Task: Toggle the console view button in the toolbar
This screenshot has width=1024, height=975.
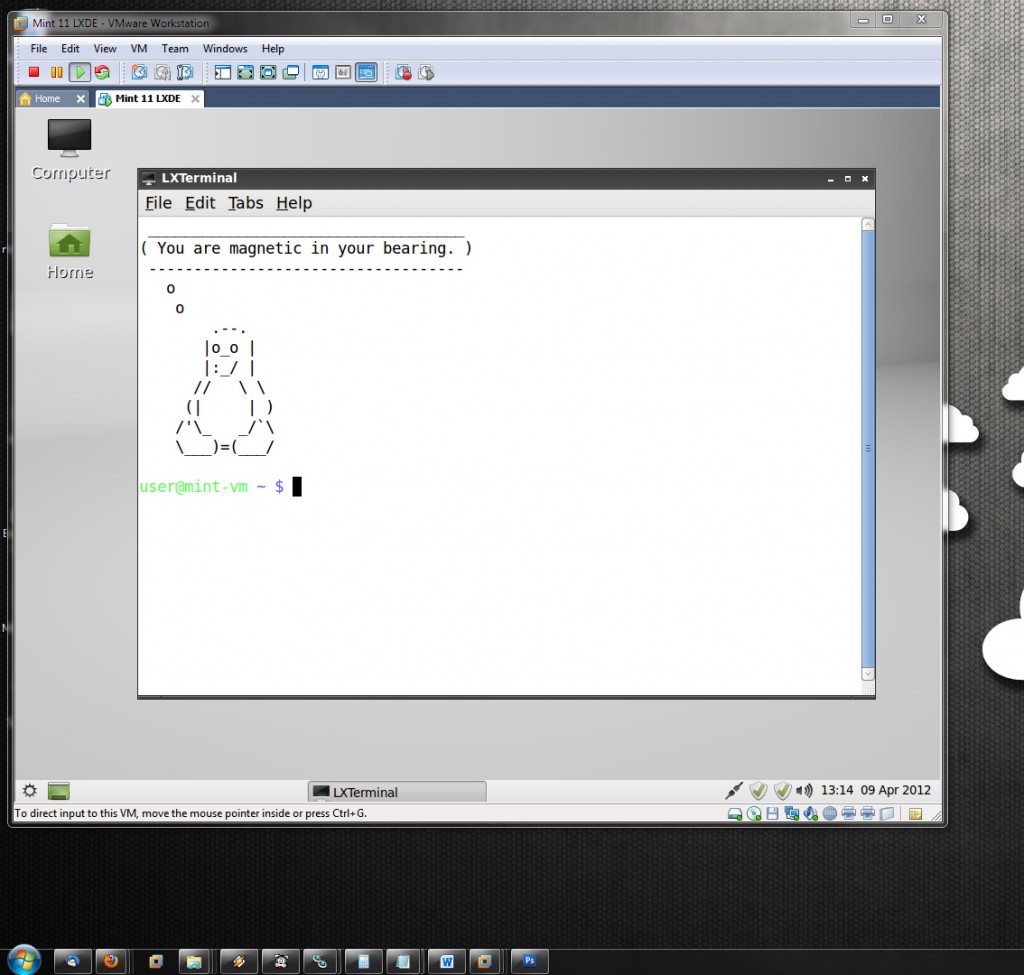Action: [x=366, y=72]
